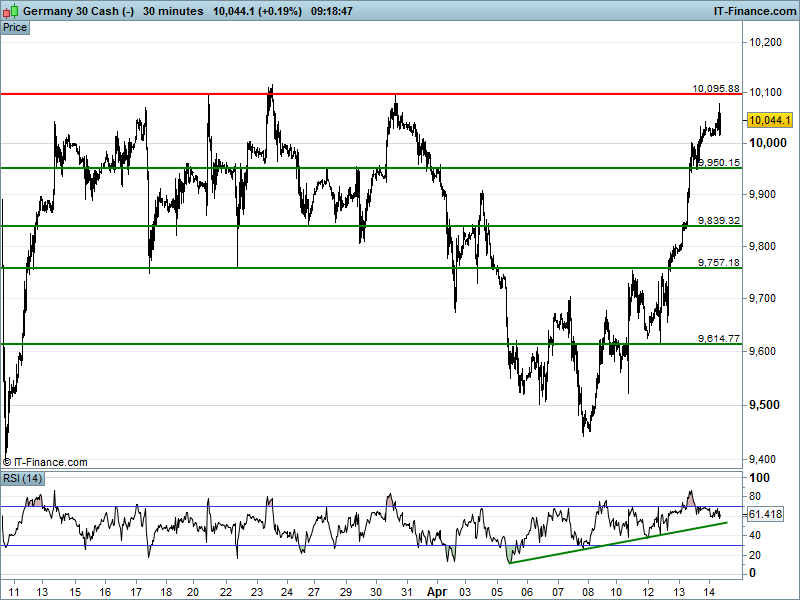This screenshot has height=600, width=800.
Task: Click the 80 level on RSI axis
Action: [754, 496]
